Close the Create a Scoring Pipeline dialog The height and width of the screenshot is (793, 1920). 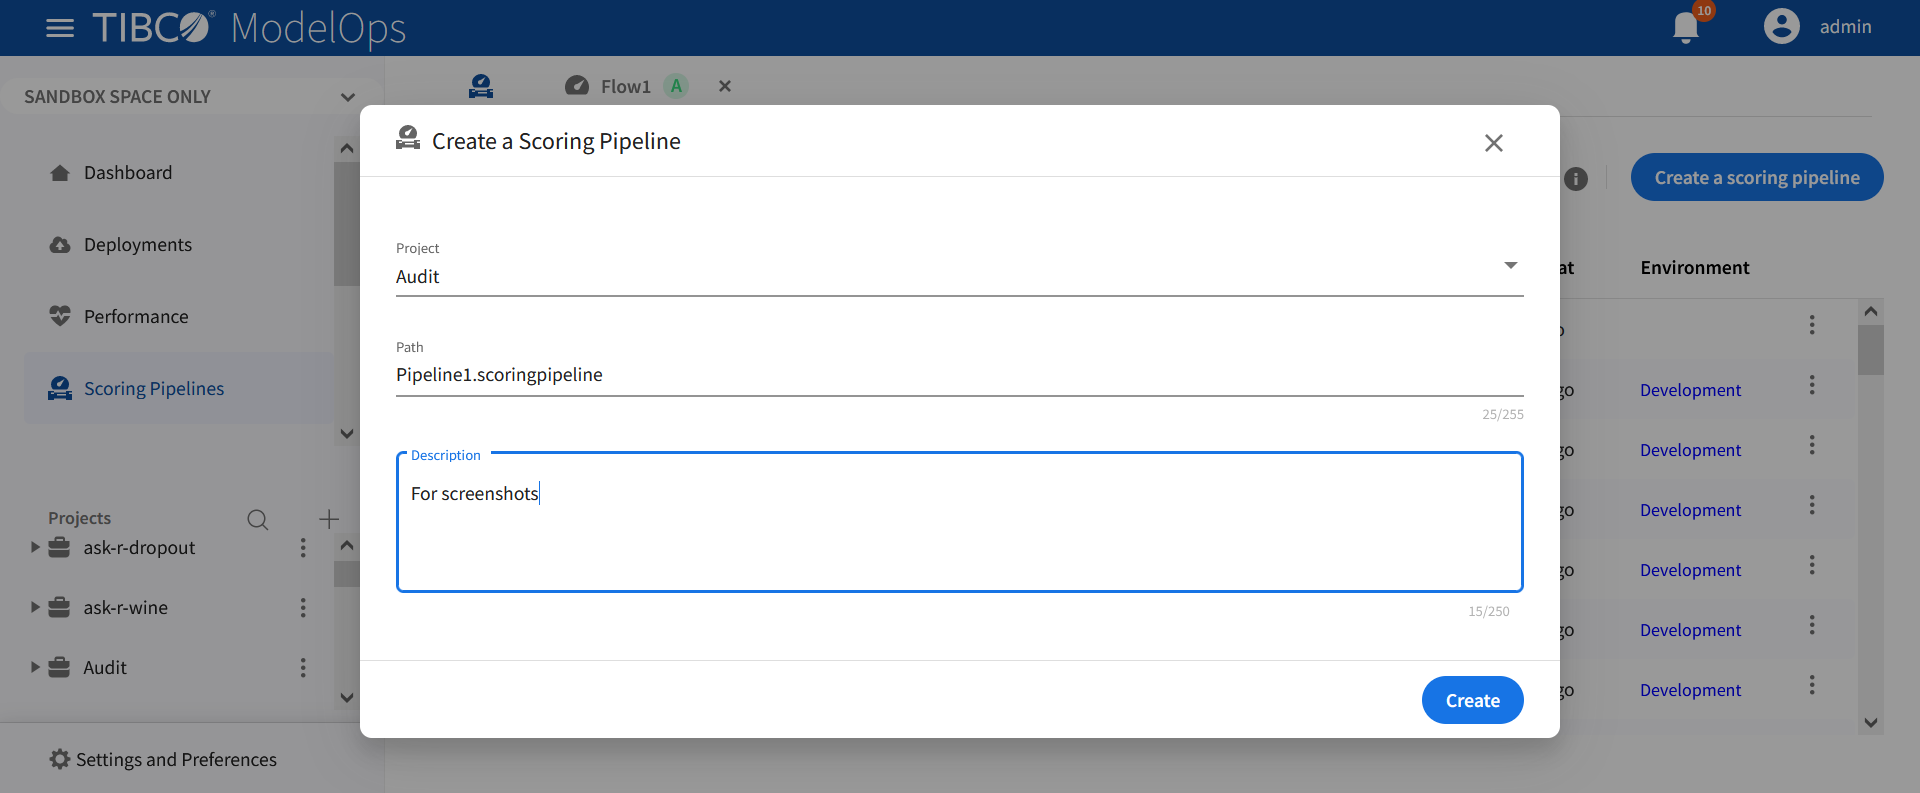[1494, 143]
